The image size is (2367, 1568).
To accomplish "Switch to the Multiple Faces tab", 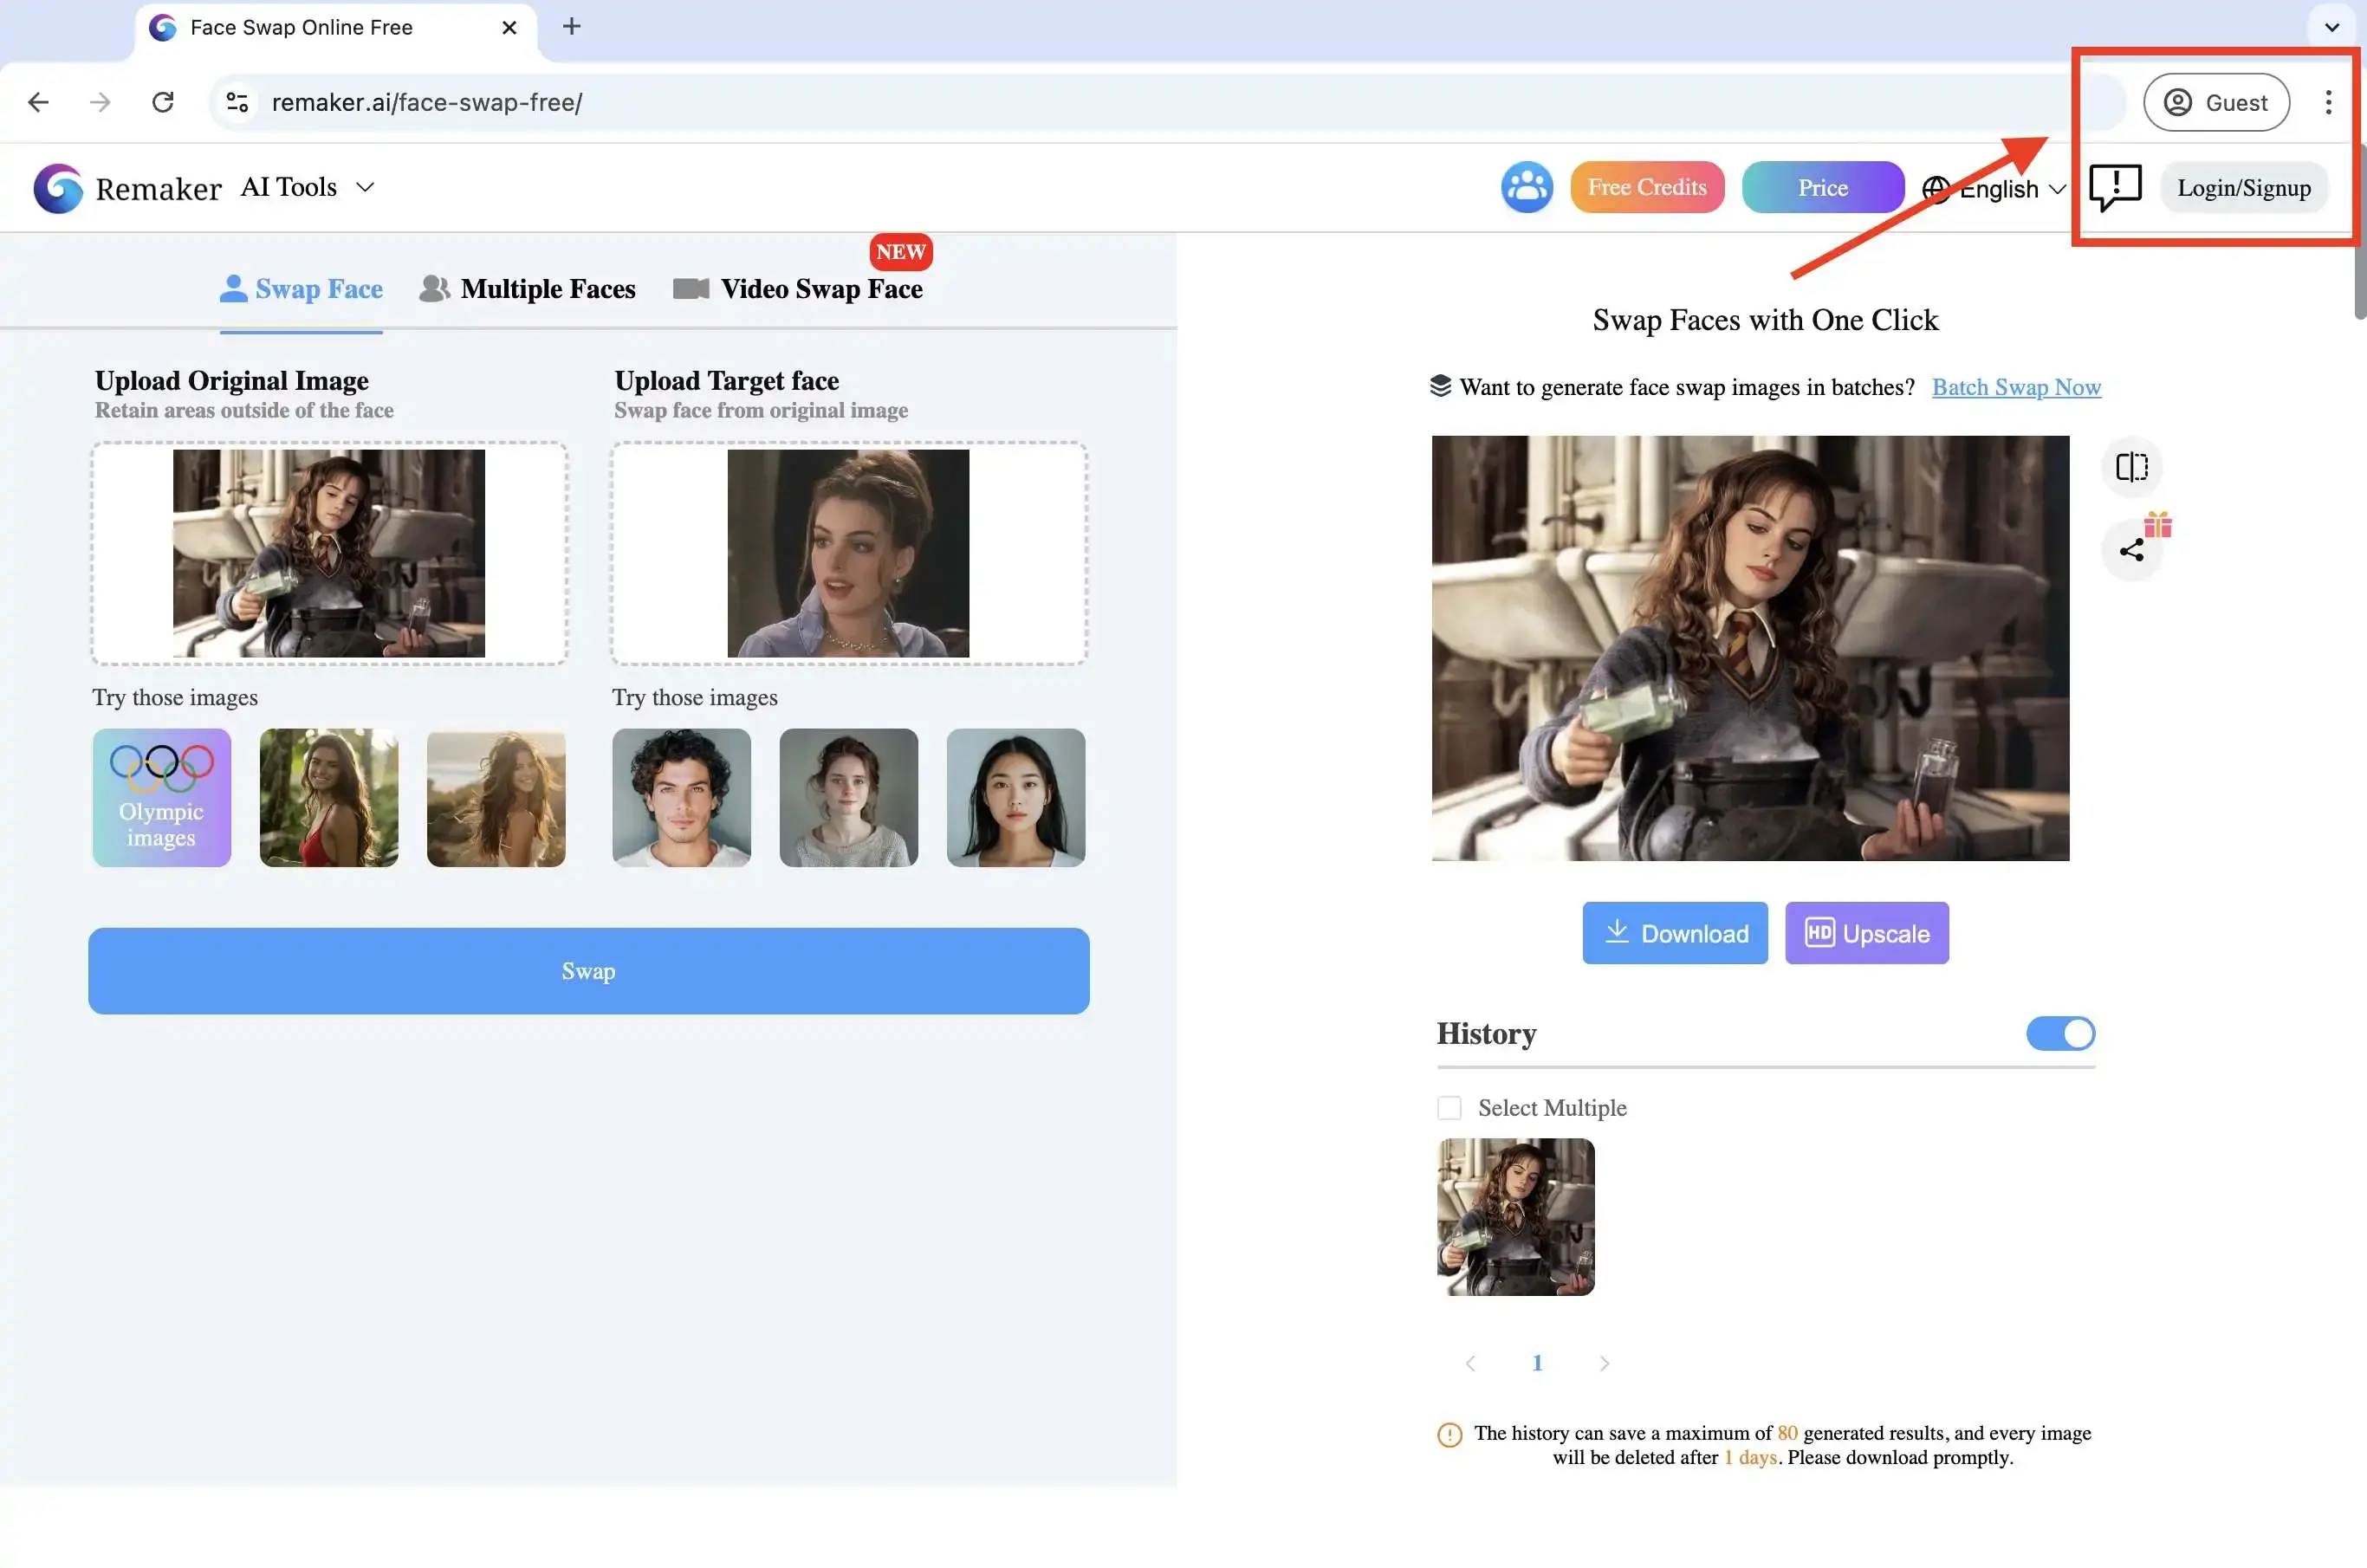I will click(x=527, y=289).
